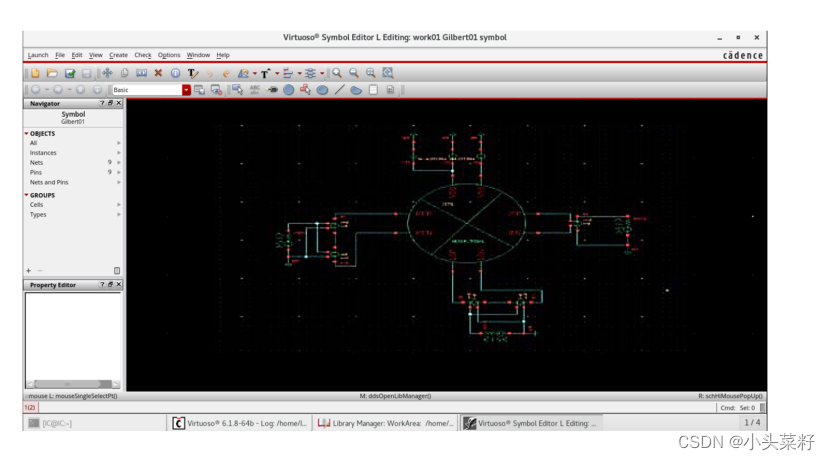830x460 pixels.
Task: Click the Navigator panel help question mark
Action: pos(102,103)
